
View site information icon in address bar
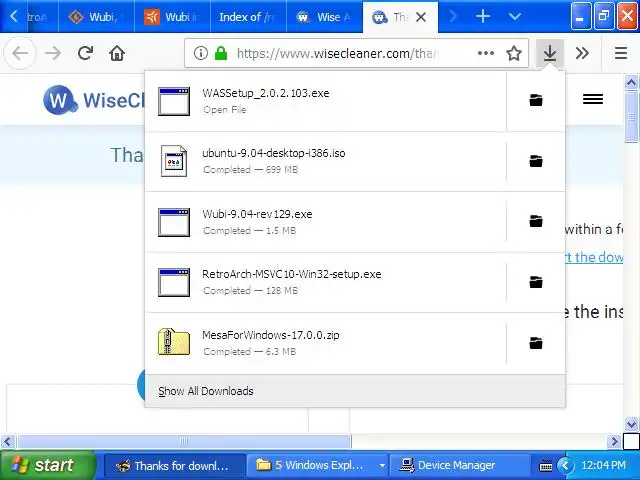pyautogui.click(x=200, y=53)
